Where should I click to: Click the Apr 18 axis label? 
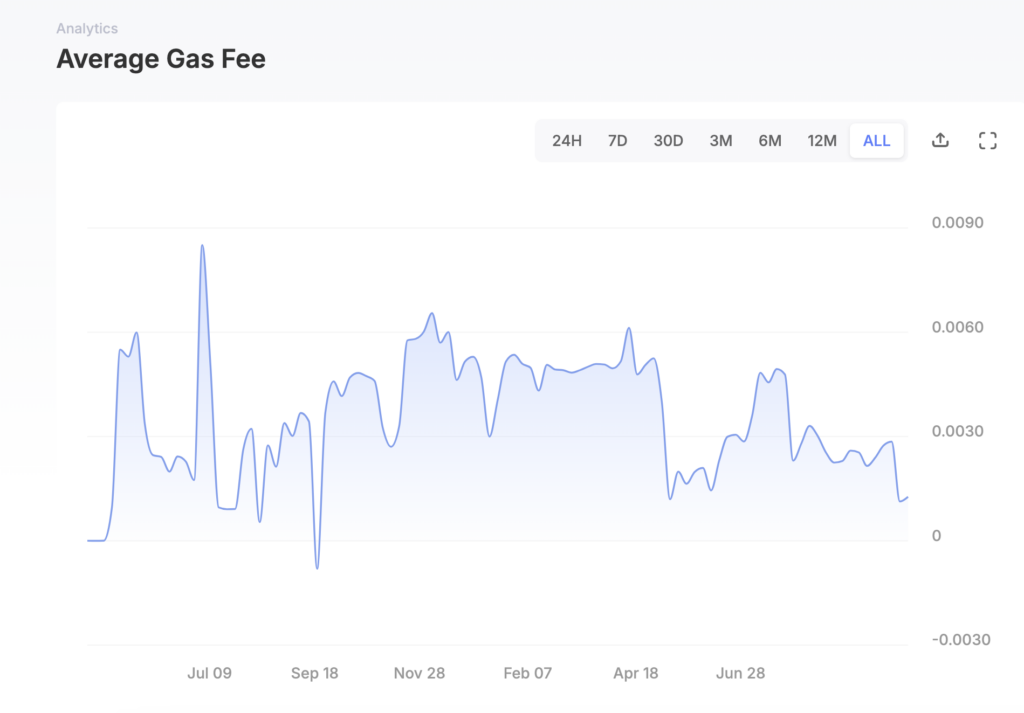tap(635, 673)
